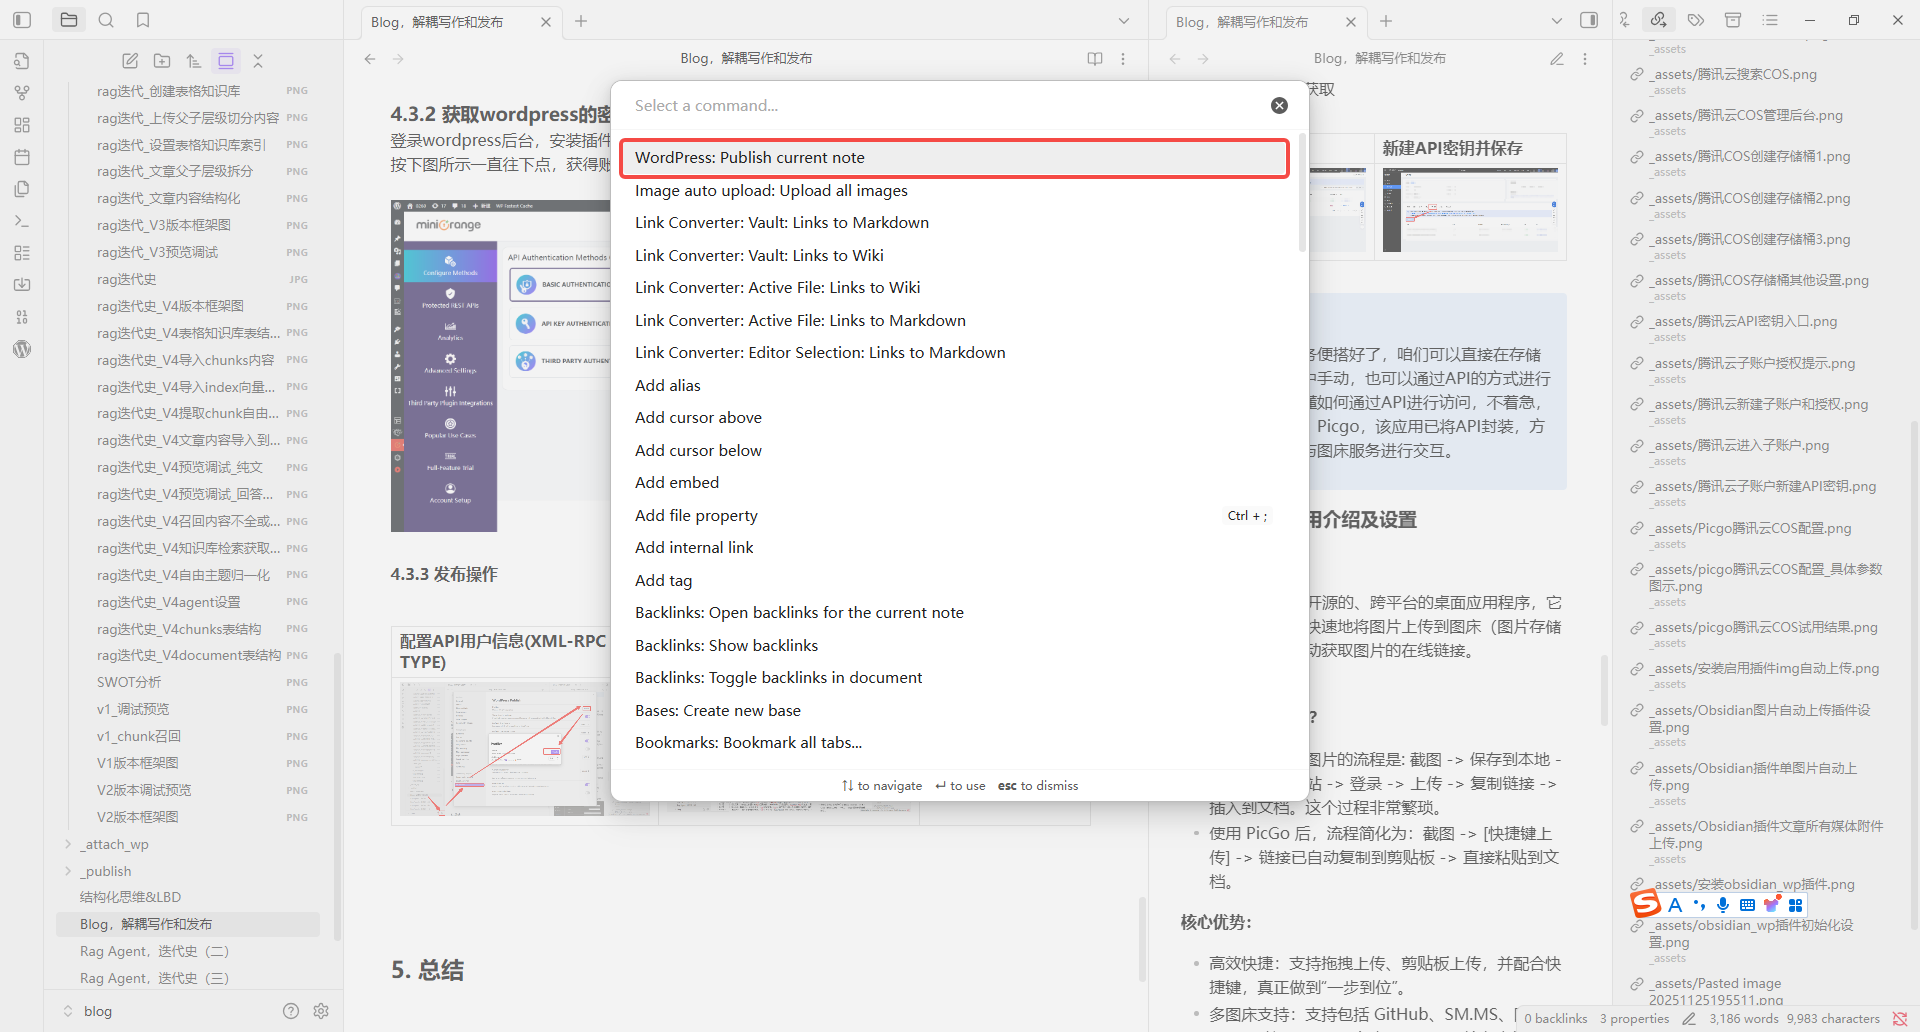
Task: Open search in the left sidebar
Action: tap(106, 20)
